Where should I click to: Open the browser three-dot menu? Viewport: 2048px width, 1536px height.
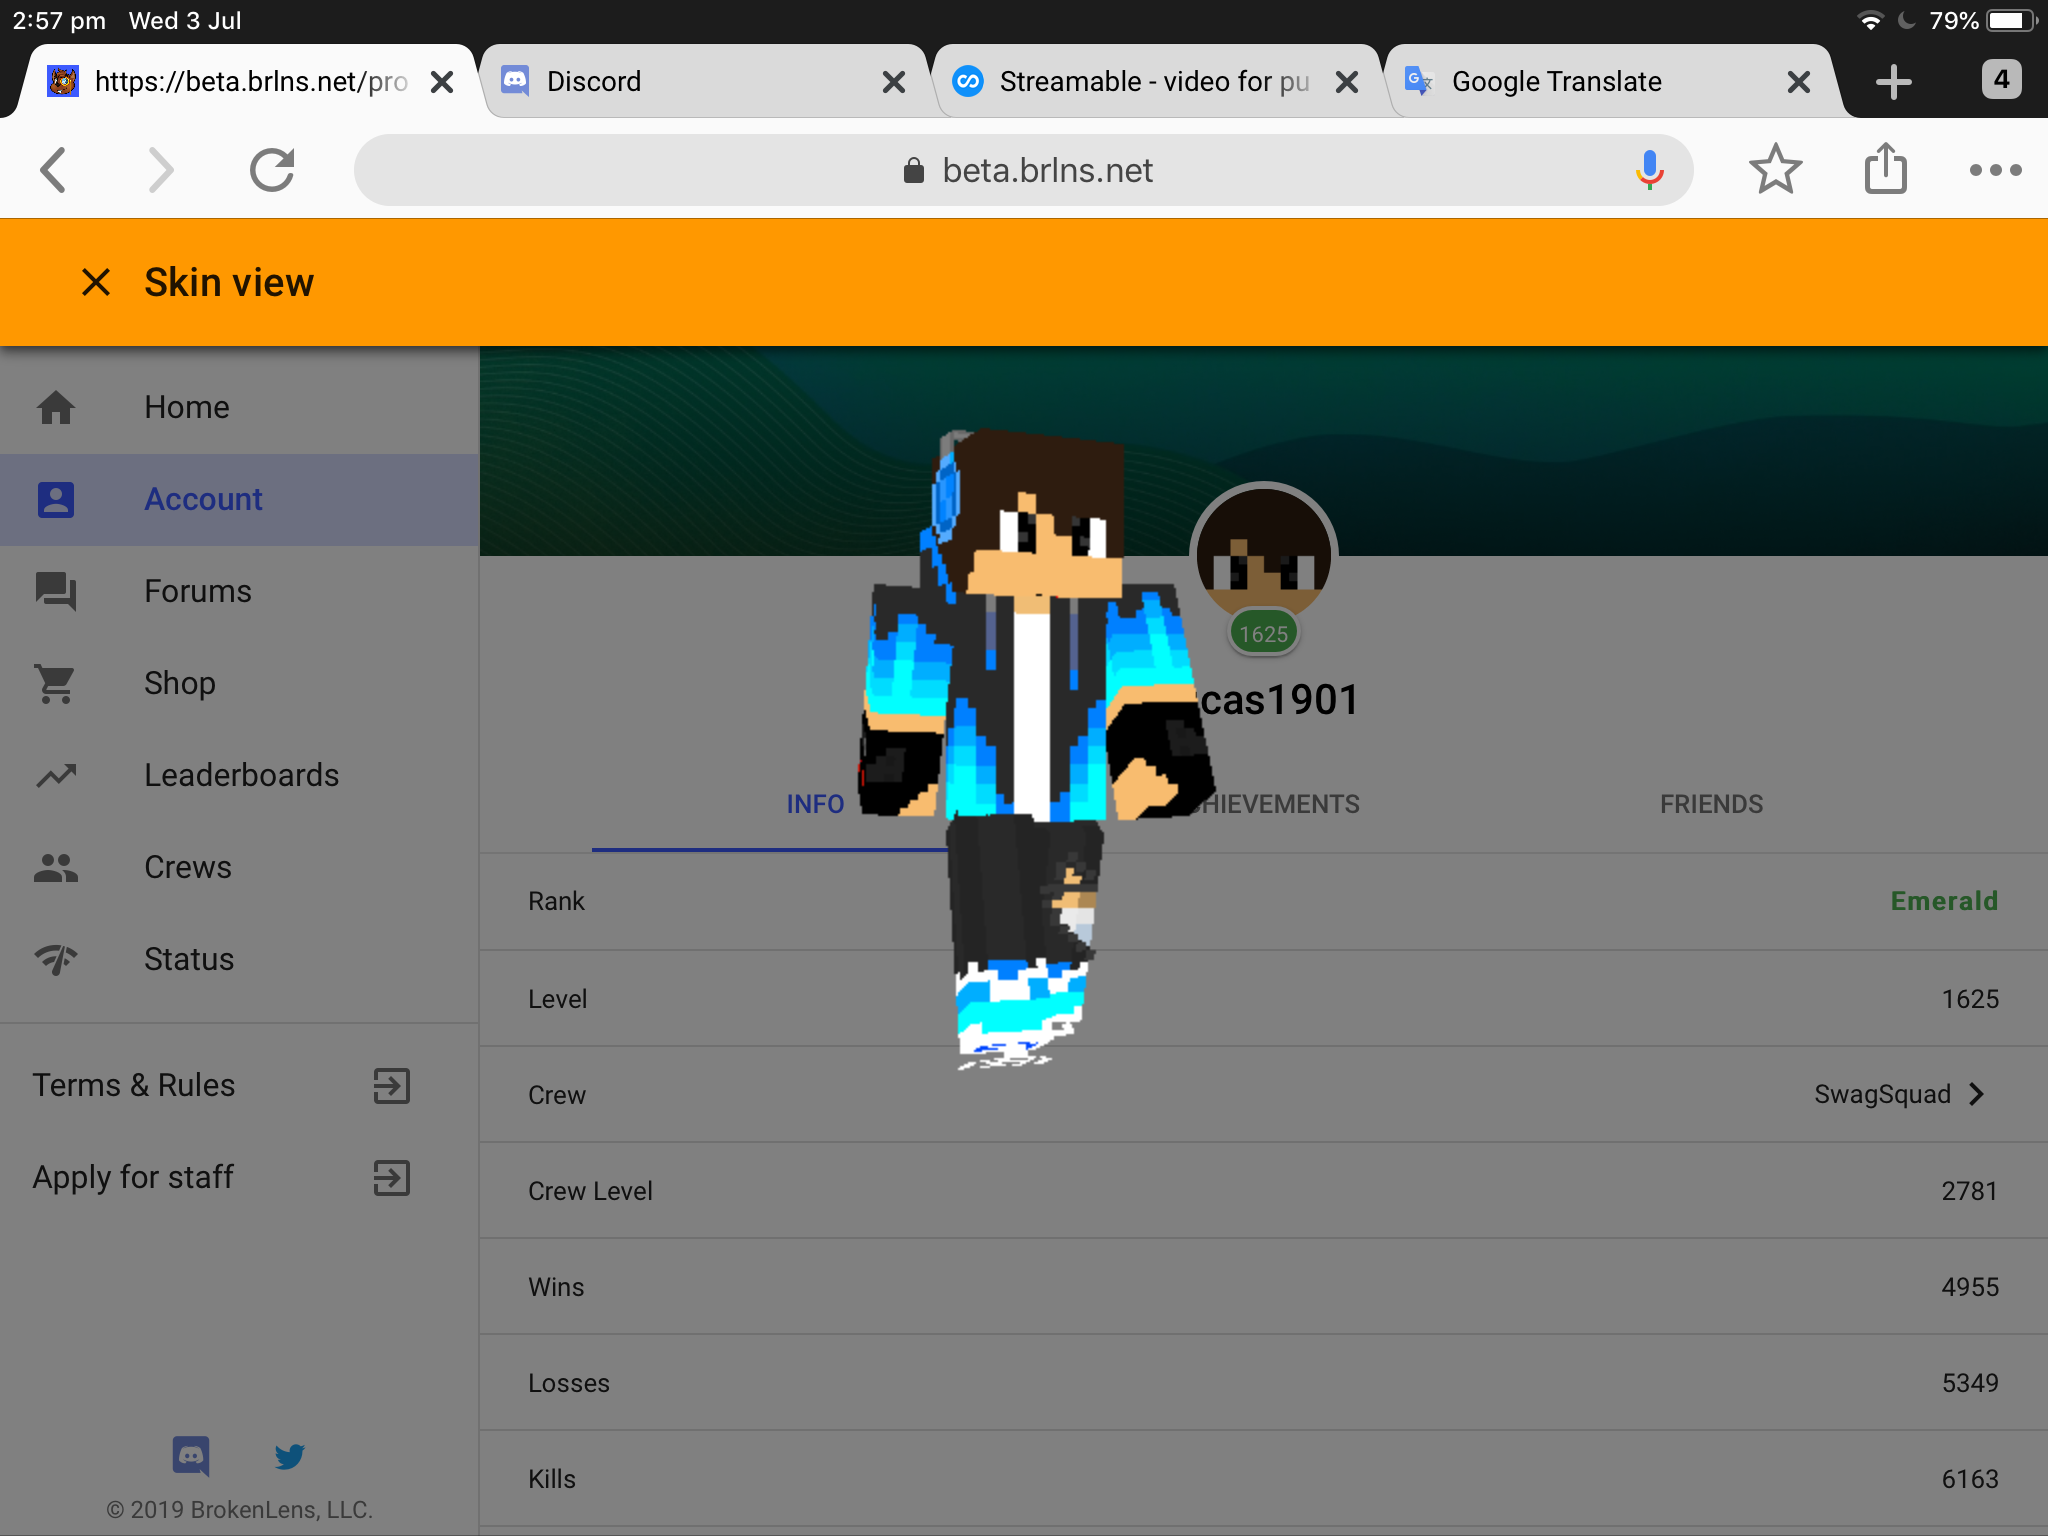coord(1995,170)
